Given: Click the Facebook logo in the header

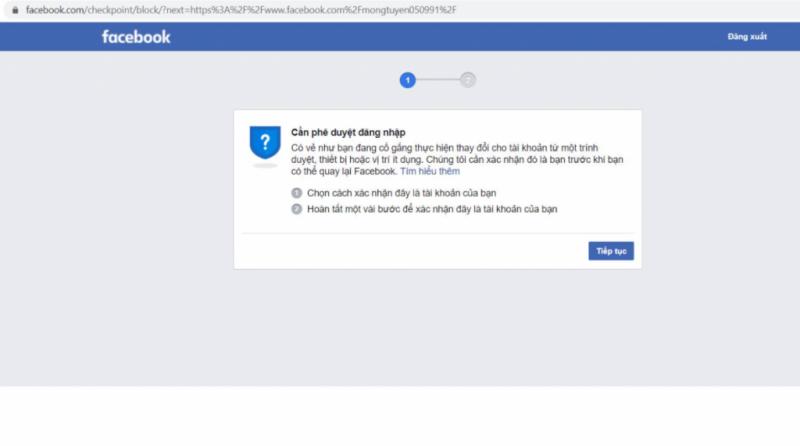Looking at the screenshot, I should [x=136, y=37].
